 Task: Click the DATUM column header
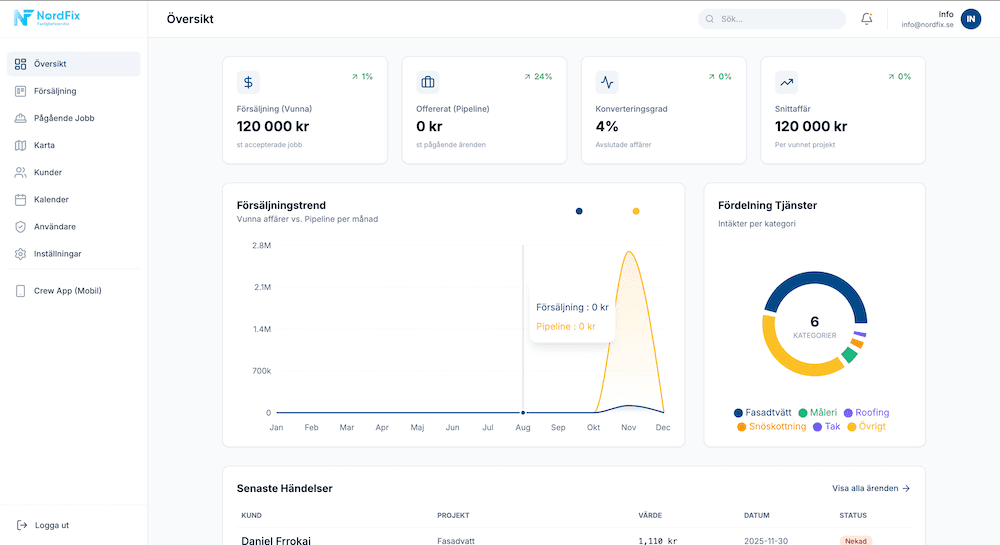click(x=756, y=515)
